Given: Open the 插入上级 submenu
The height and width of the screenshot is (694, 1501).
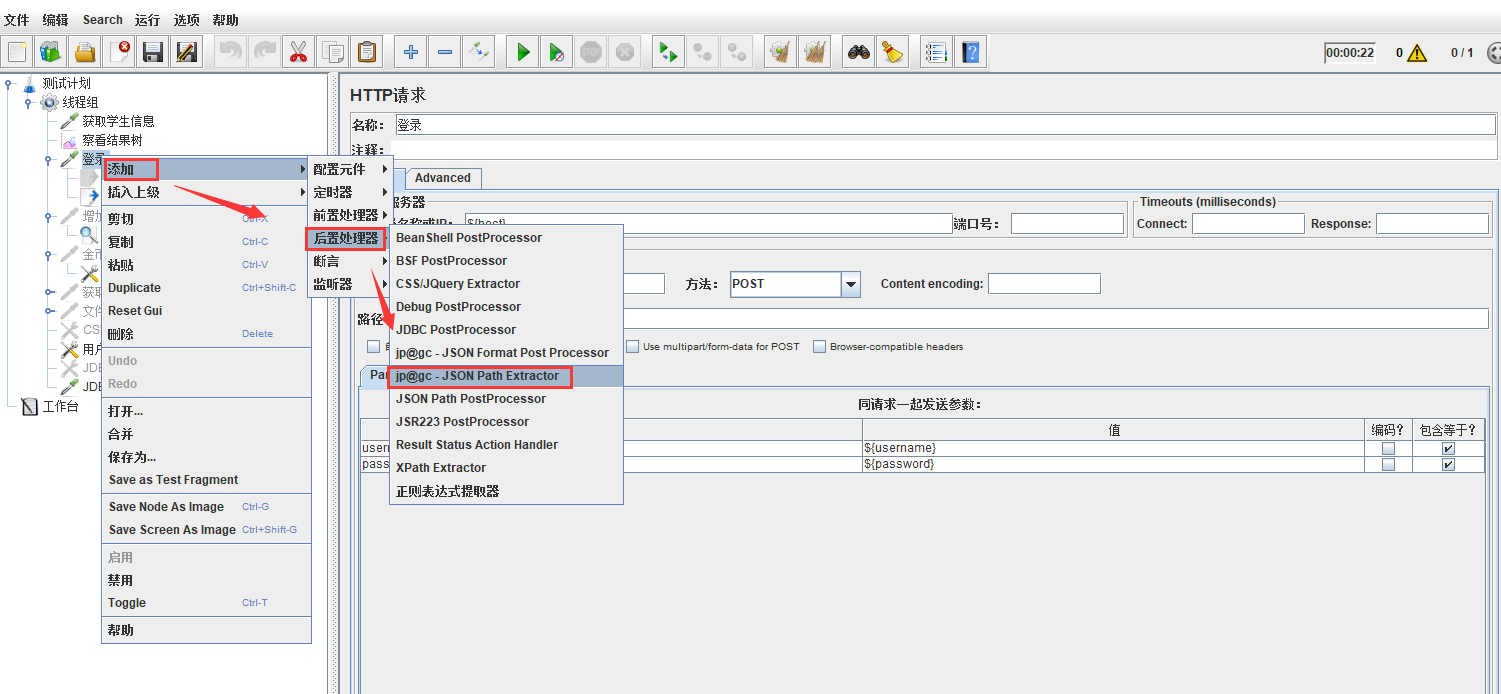Looking at the screenshot, I should pos(206,192).
